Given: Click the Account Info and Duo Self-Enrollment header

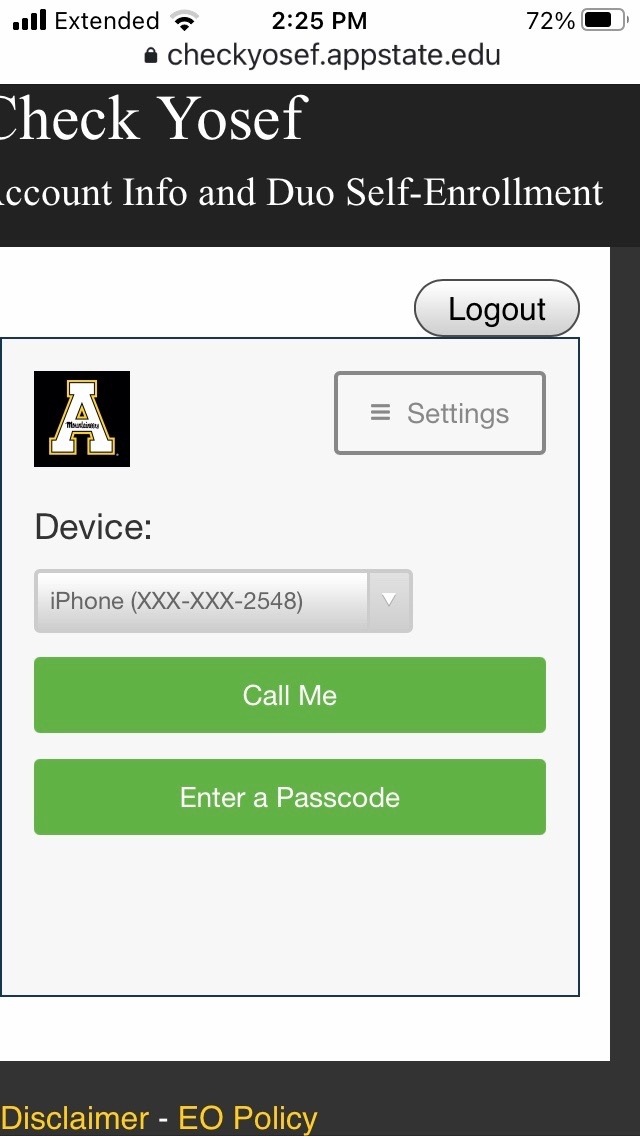Looking at the screenshot, I should [x=300, y=191].
